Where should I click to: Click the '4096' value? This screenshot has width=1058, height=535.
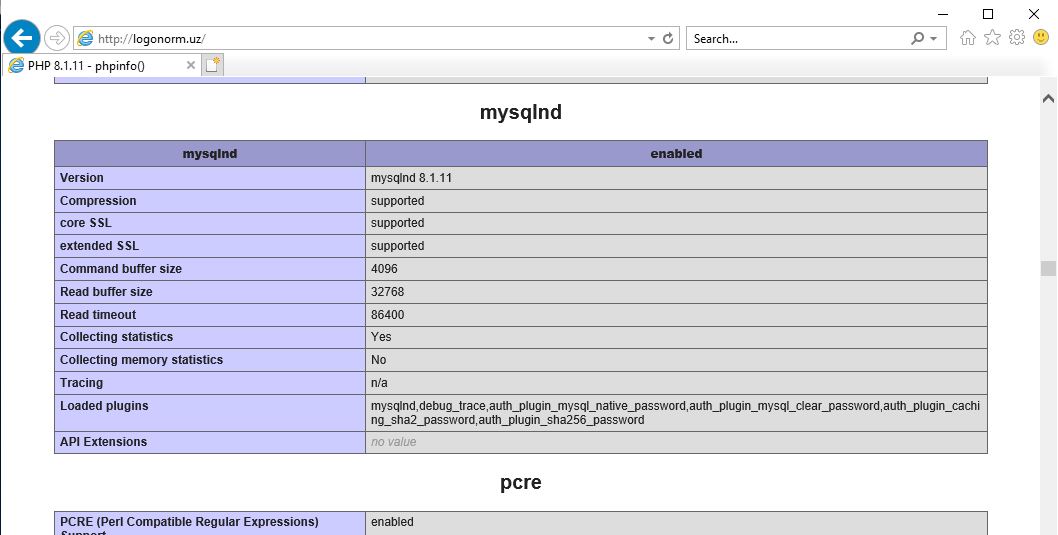[385, 269]
